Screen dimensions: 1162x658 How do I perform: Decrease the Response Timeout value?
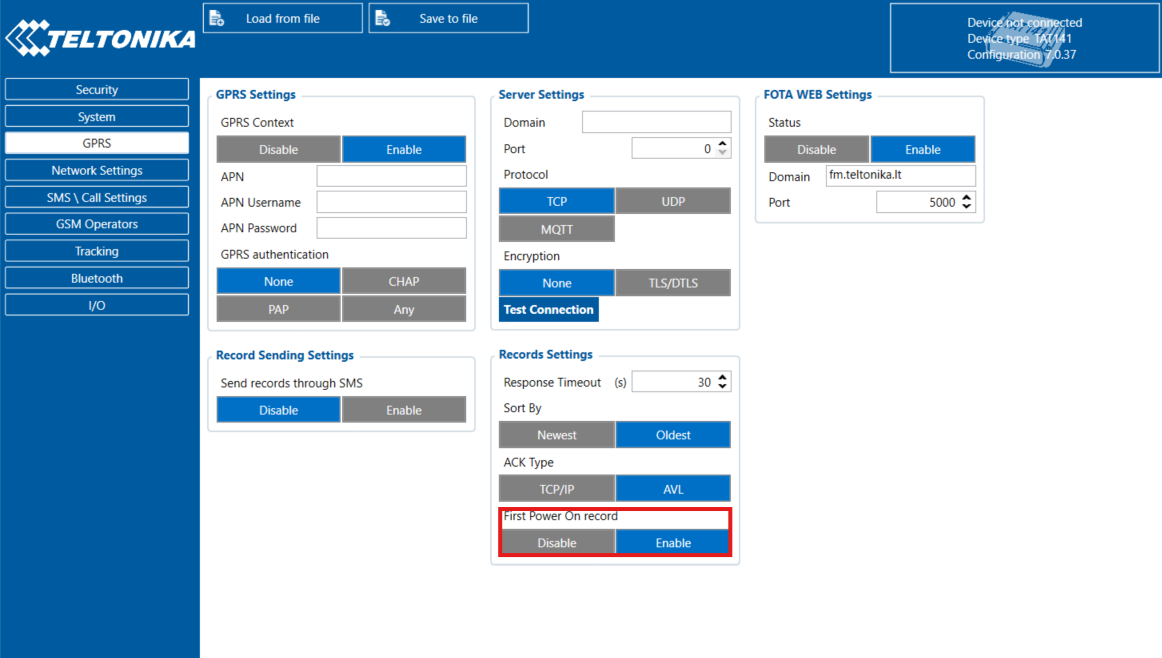tap(724, 387)
